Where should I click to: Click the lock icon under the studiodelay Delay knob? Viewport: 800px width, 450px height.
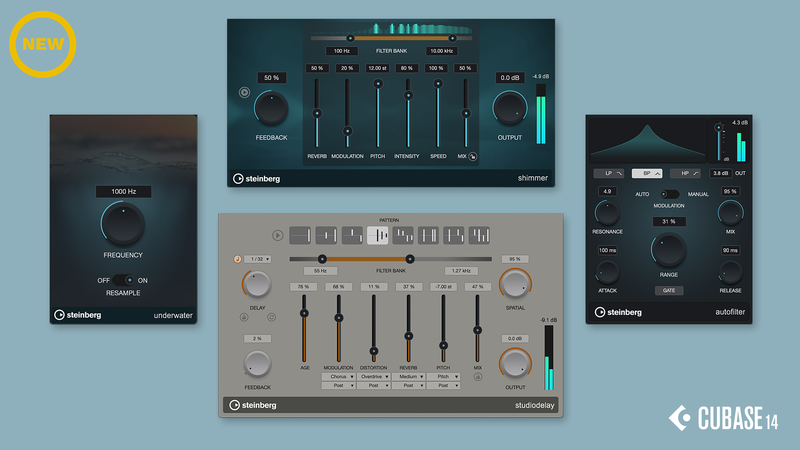pos(244,317)
